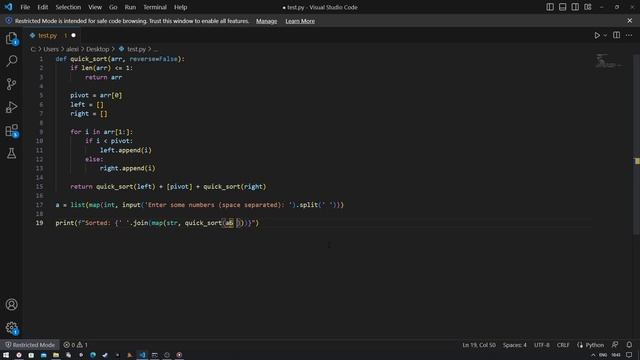
Task: Click line number 19 in the gutter
Action: pyautogui.click(x=39, y=223)
